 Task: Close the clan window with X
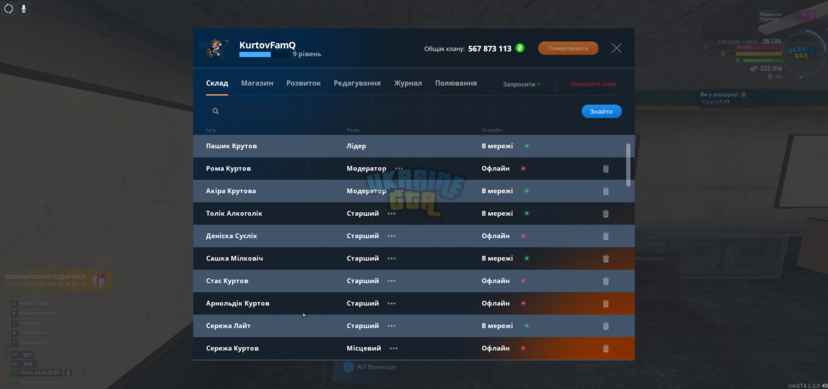point(616,48)
